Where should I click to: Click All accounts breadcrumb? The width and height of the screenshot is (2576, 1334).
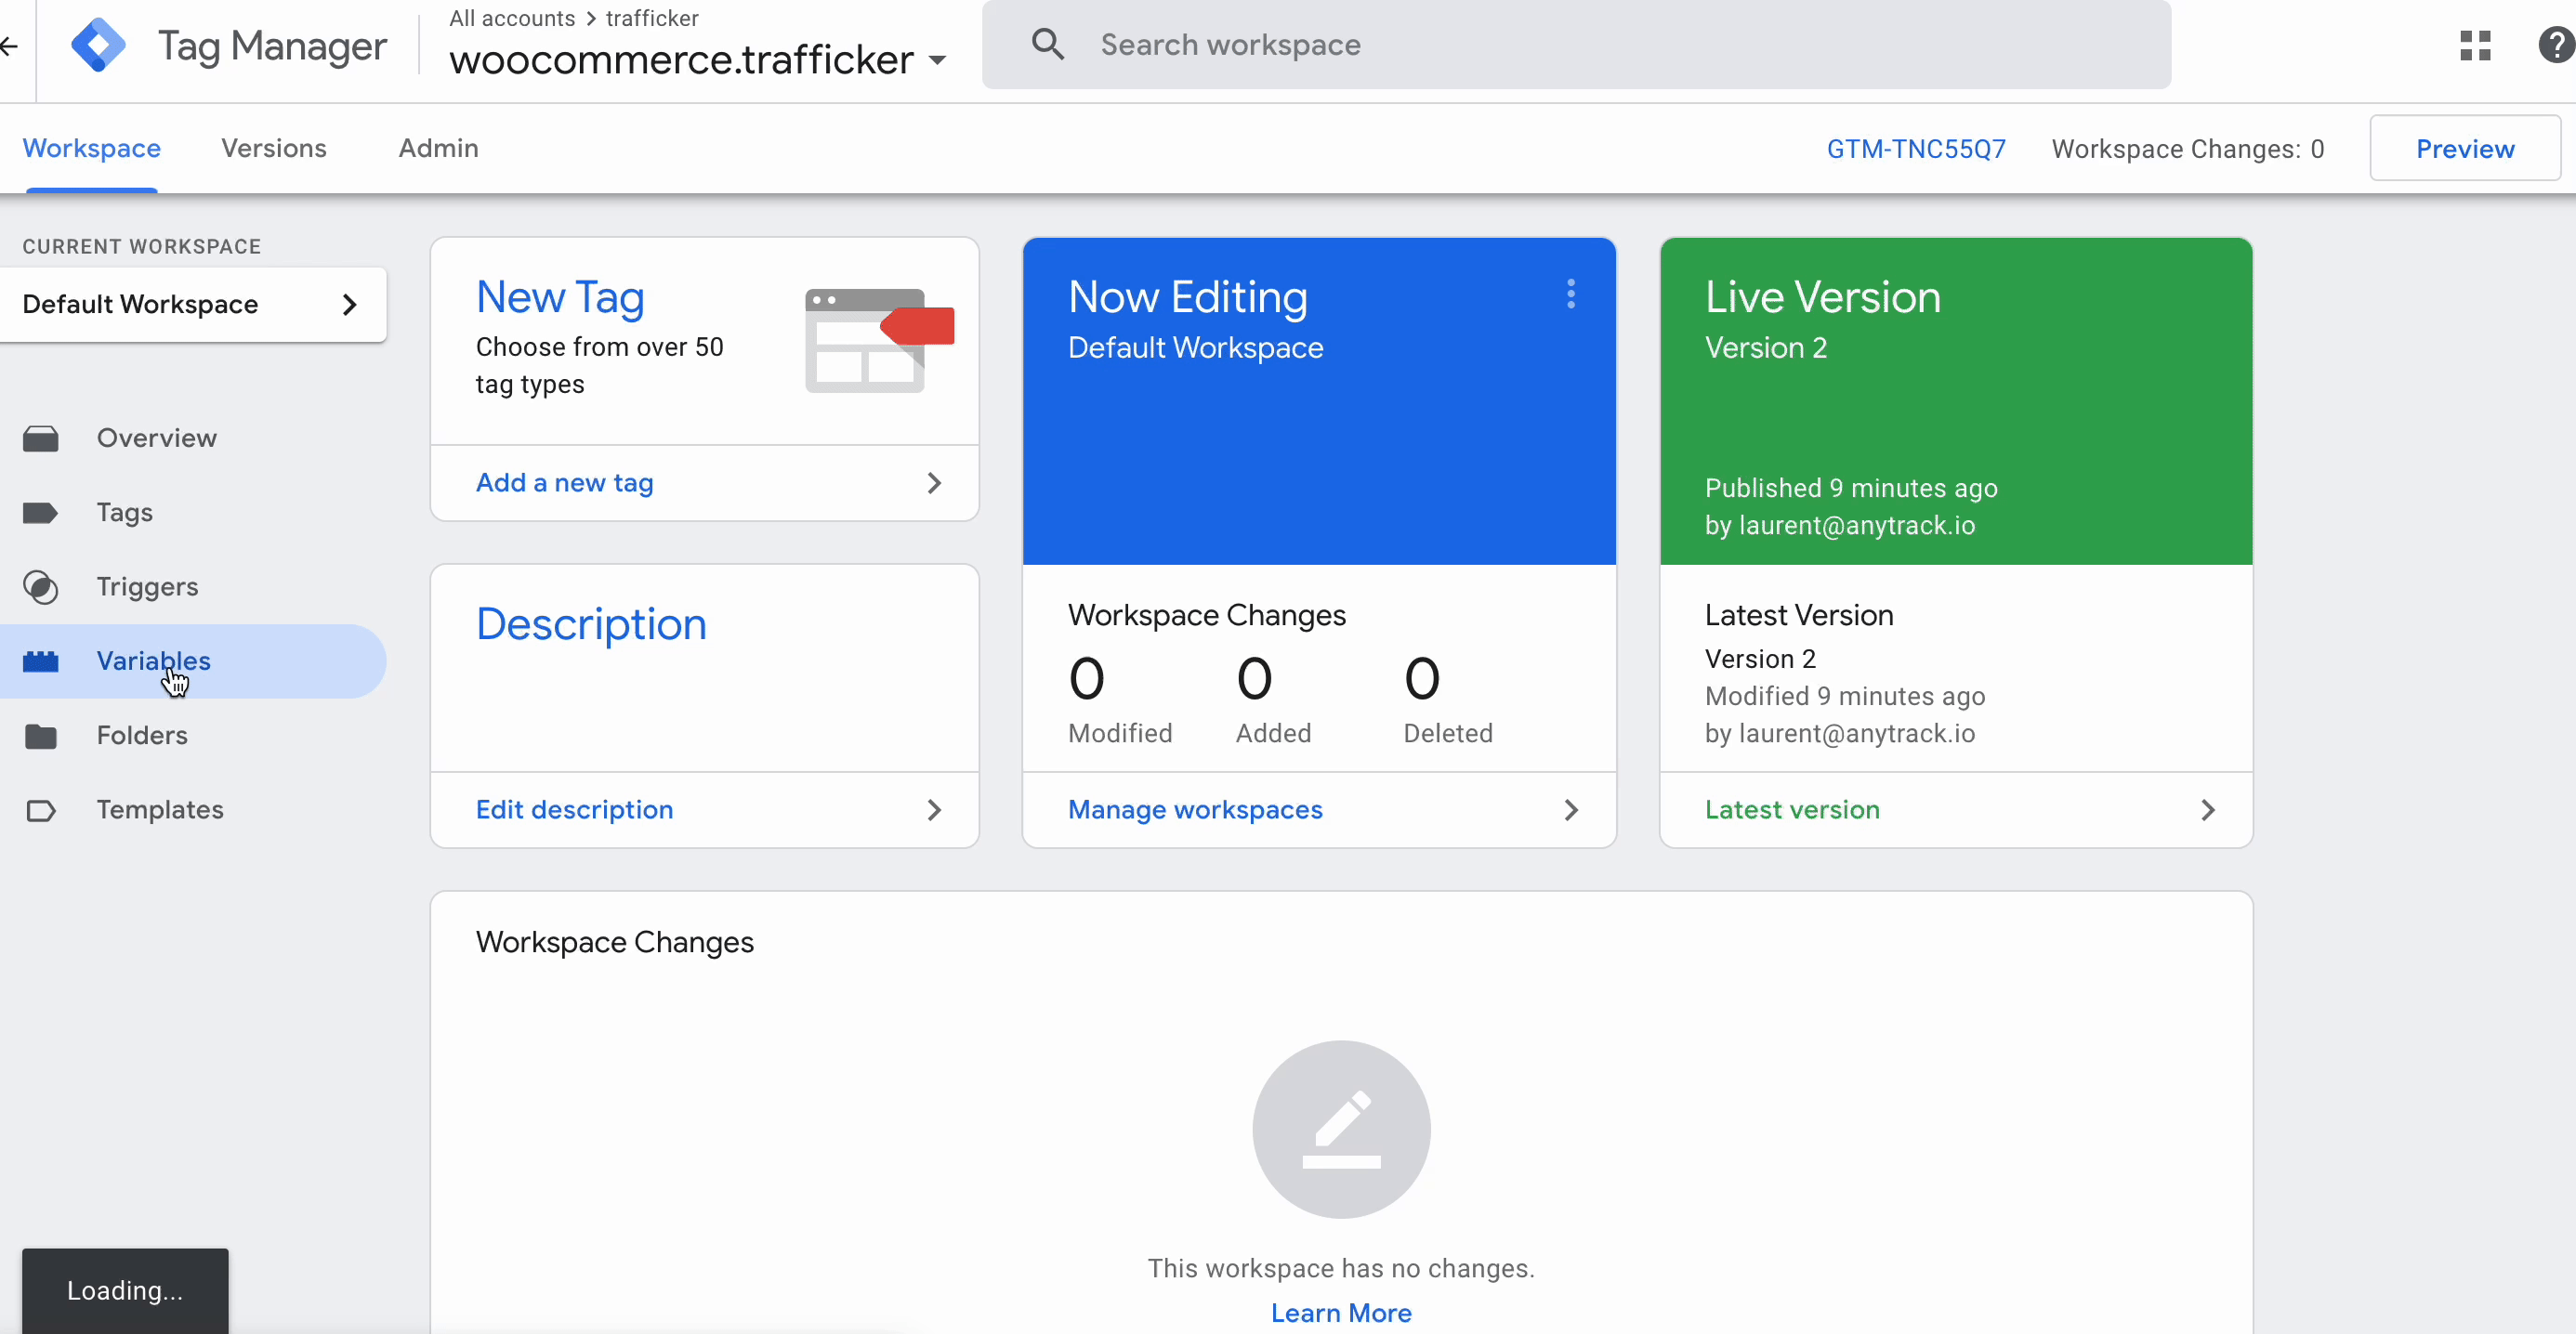(x=512, y=18)
